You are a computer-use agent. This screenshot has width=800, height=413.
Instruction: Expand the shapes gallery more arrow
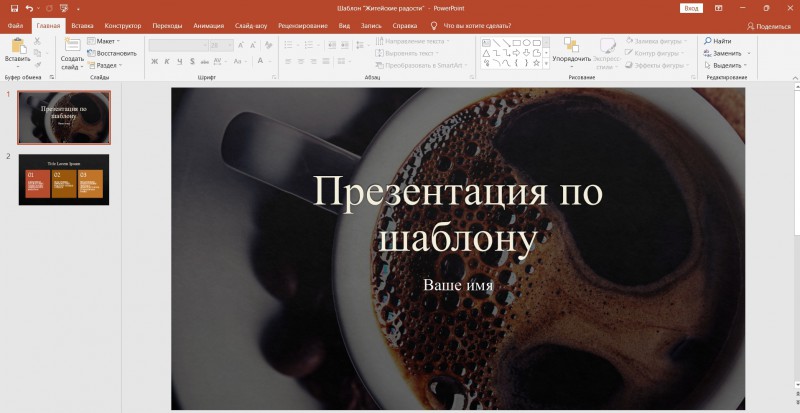pos(546,64)
